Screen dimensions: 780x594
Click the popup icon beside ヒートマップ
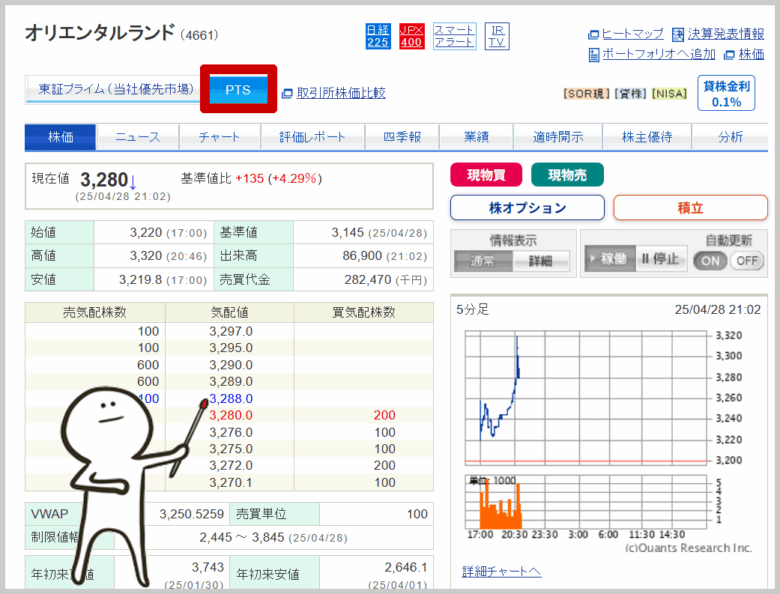[x=593, y=35]
